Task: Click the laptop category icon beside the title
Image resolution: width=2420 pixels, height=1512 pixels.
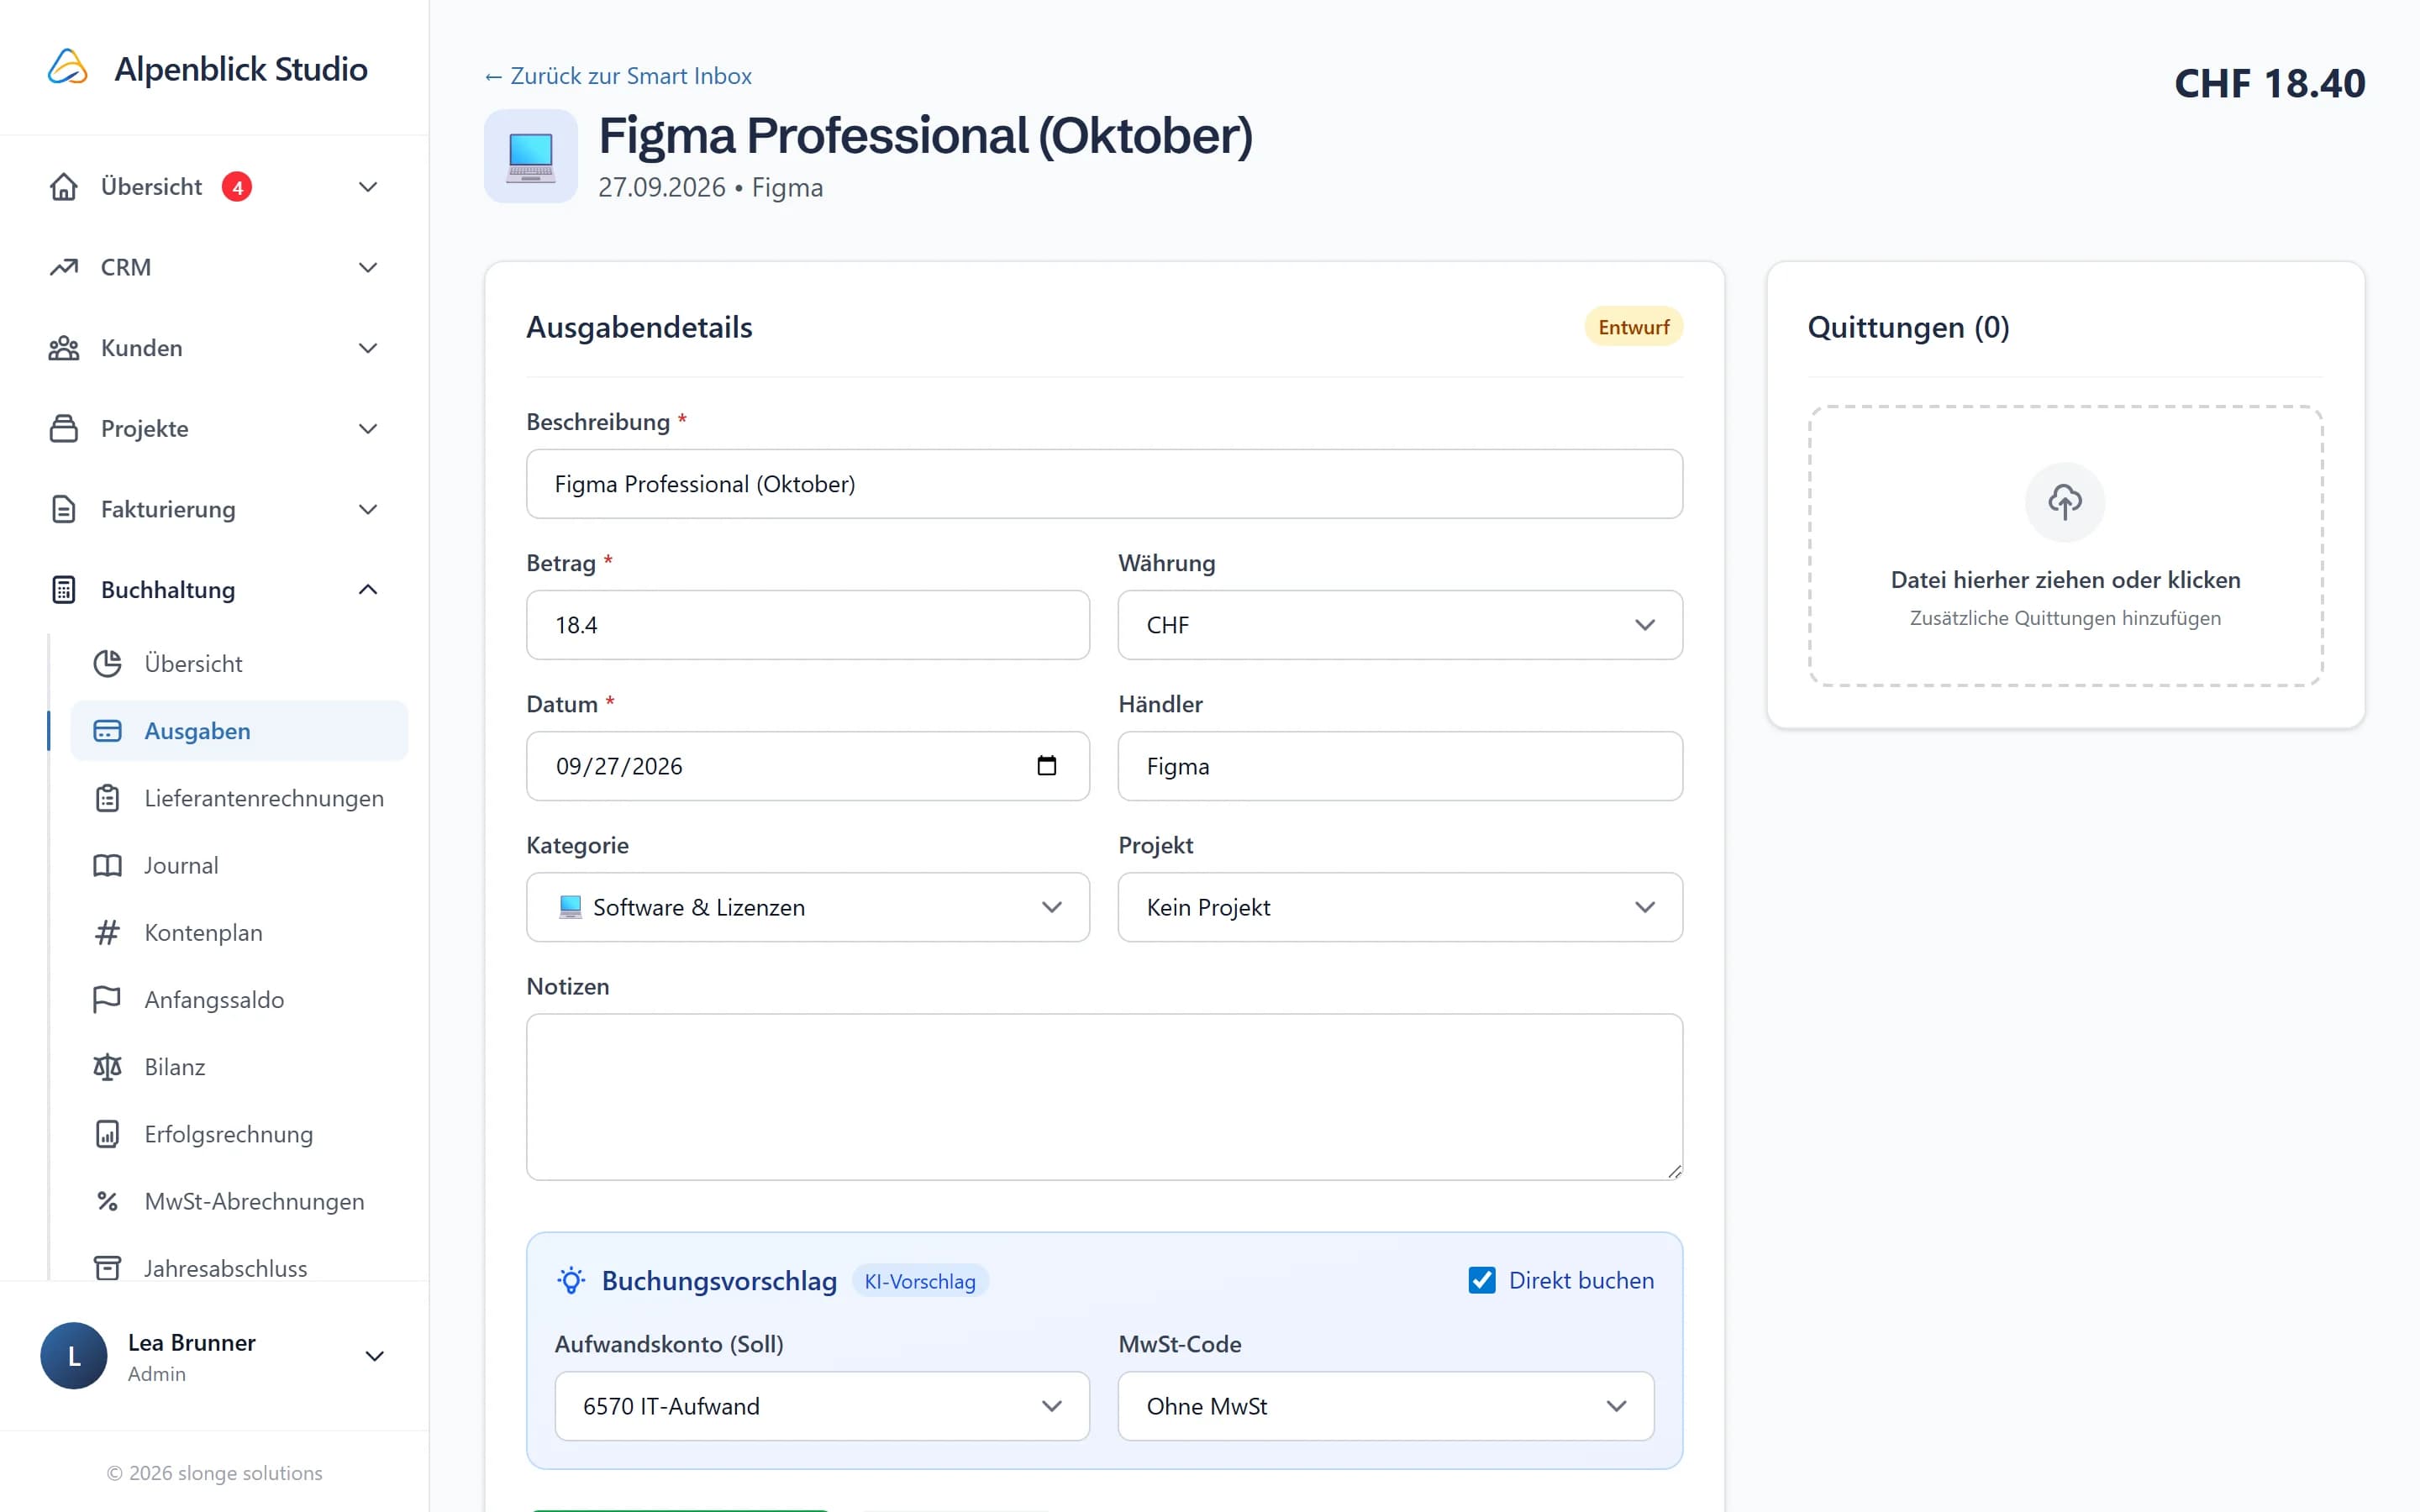Action: pos(531,156)
